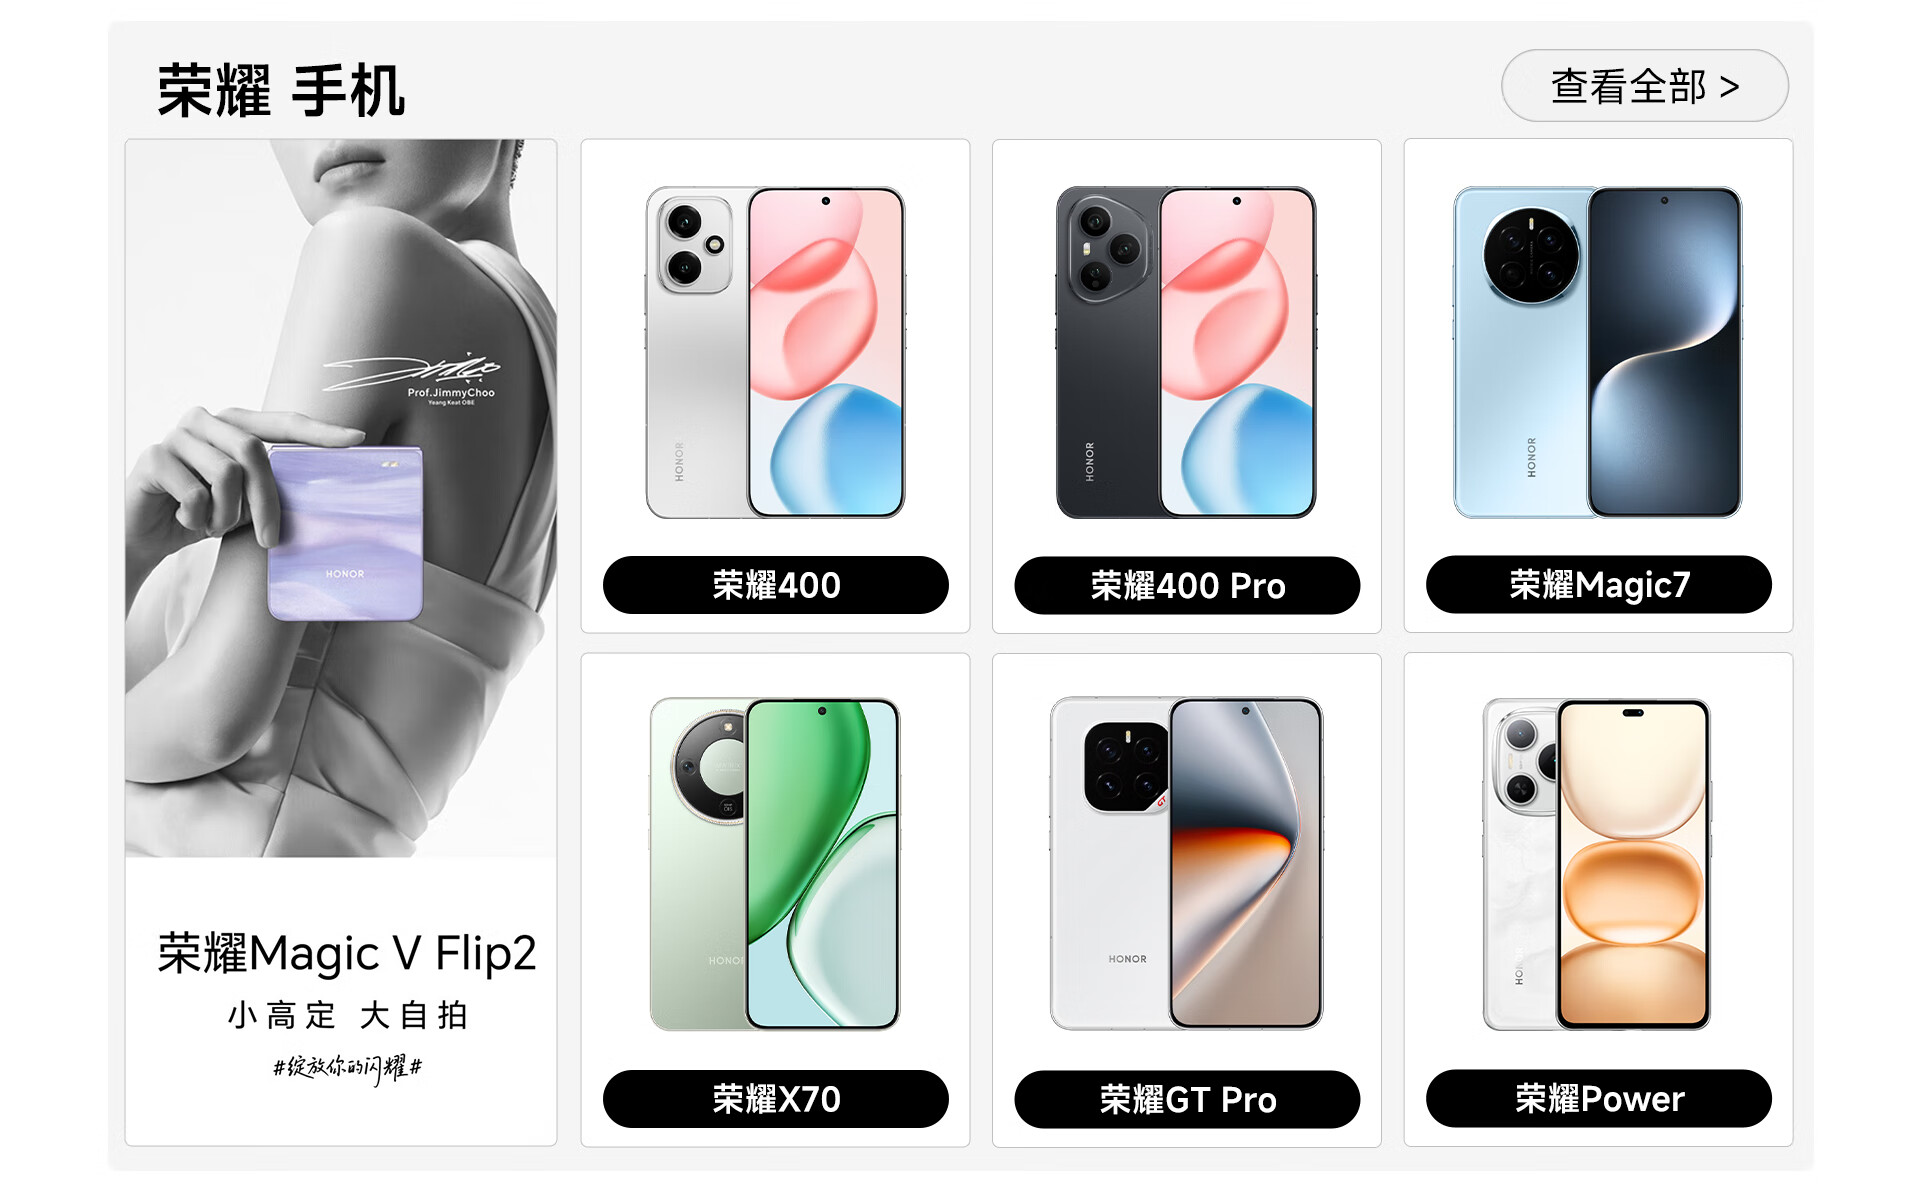Click the purple flip phone in photo
The width and height of the screenshot is (1920, 1193).
[345, 533]
